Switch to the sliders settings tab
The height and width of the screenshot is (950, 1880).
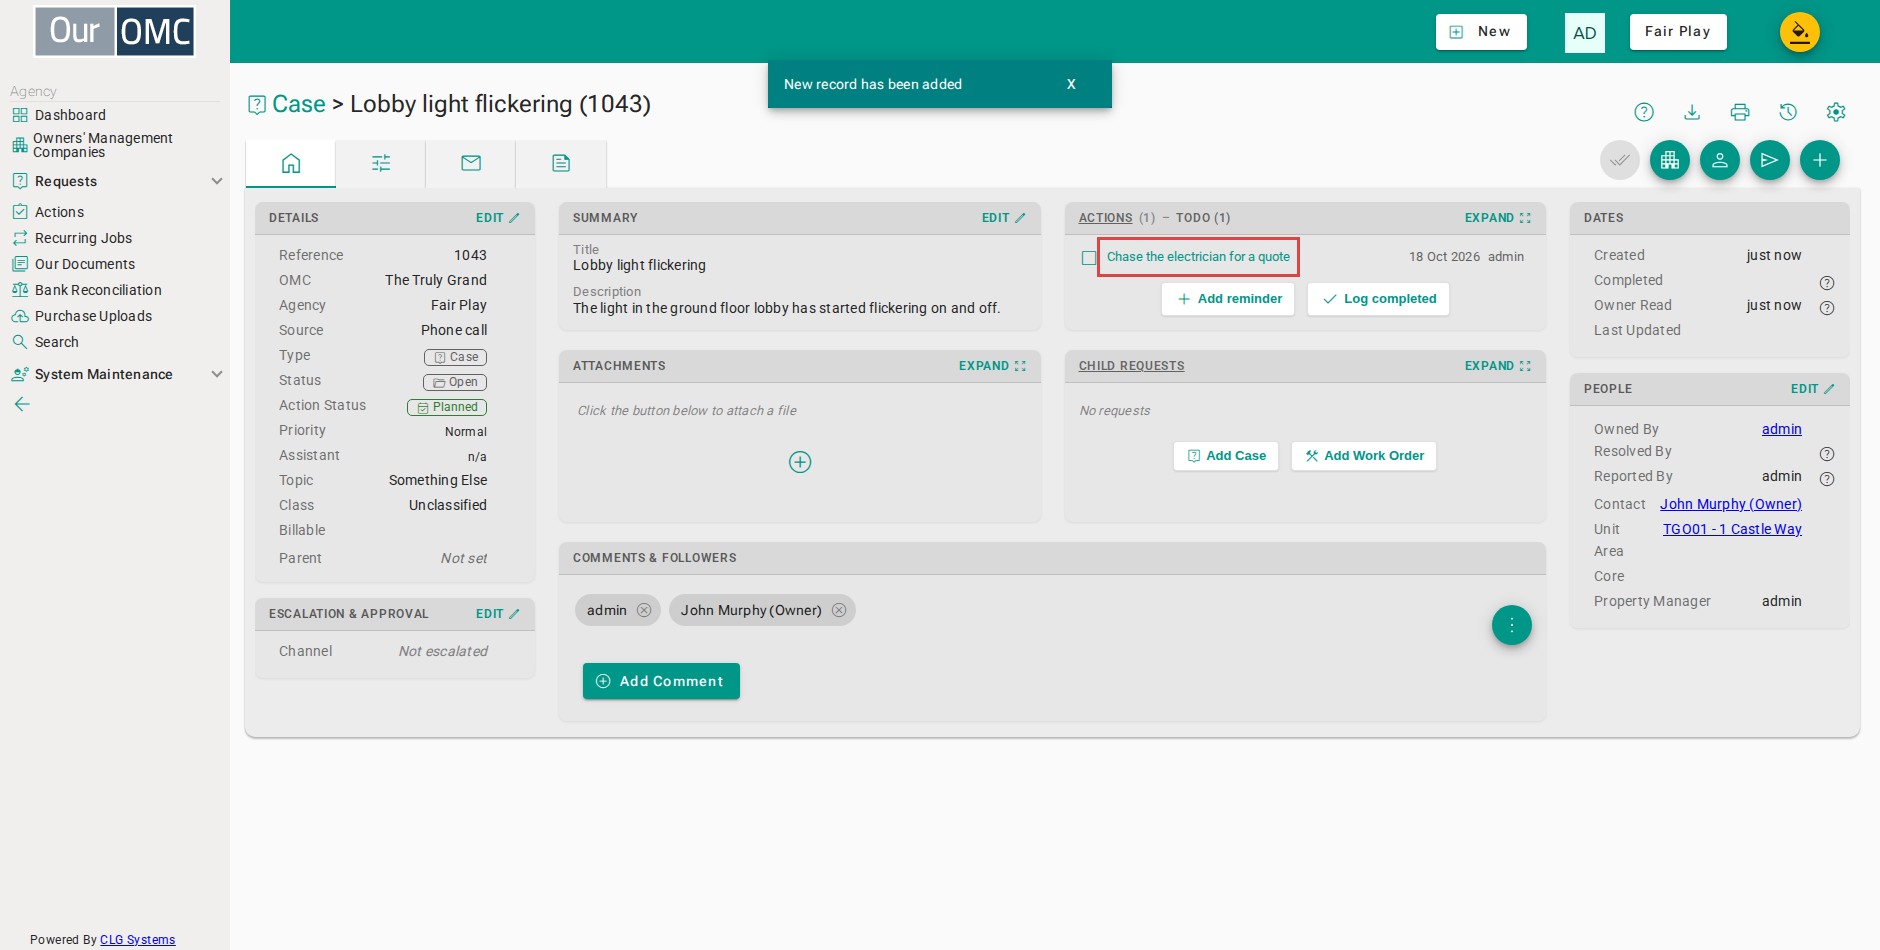click(x=381, y=163)
